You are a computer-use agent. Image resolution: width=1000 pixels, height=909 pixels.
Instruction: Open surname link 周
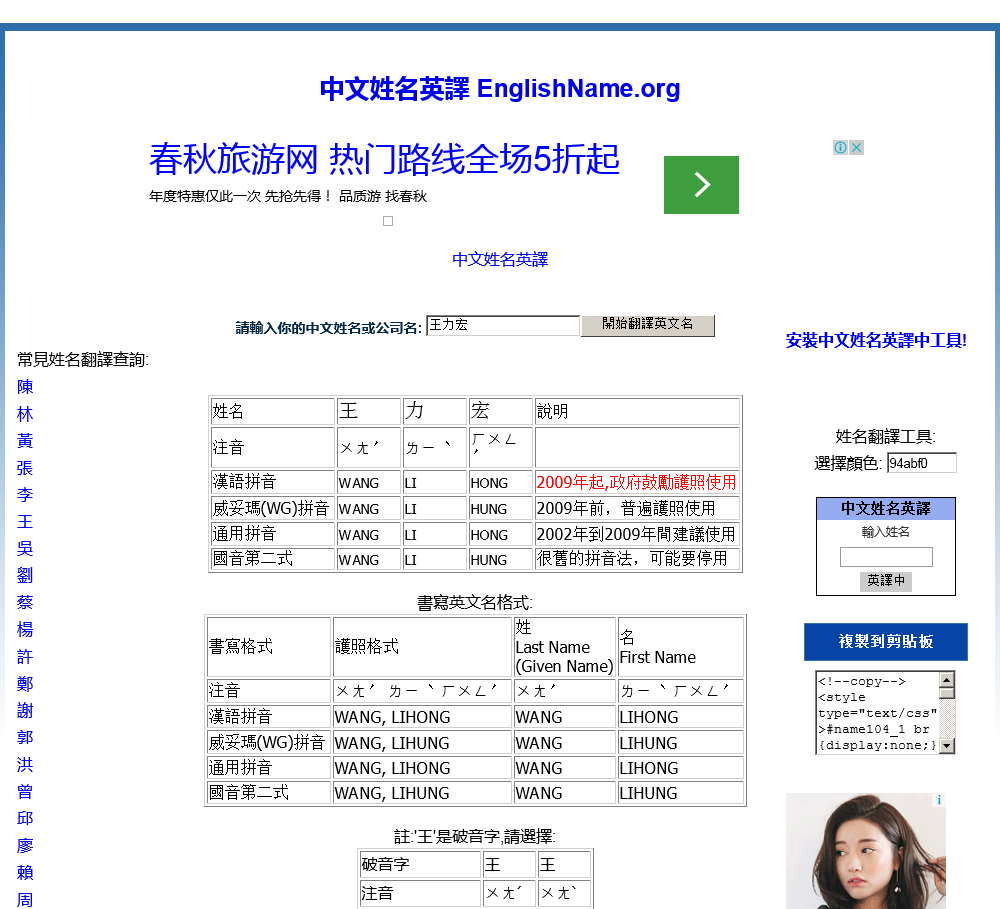point(25,899)
